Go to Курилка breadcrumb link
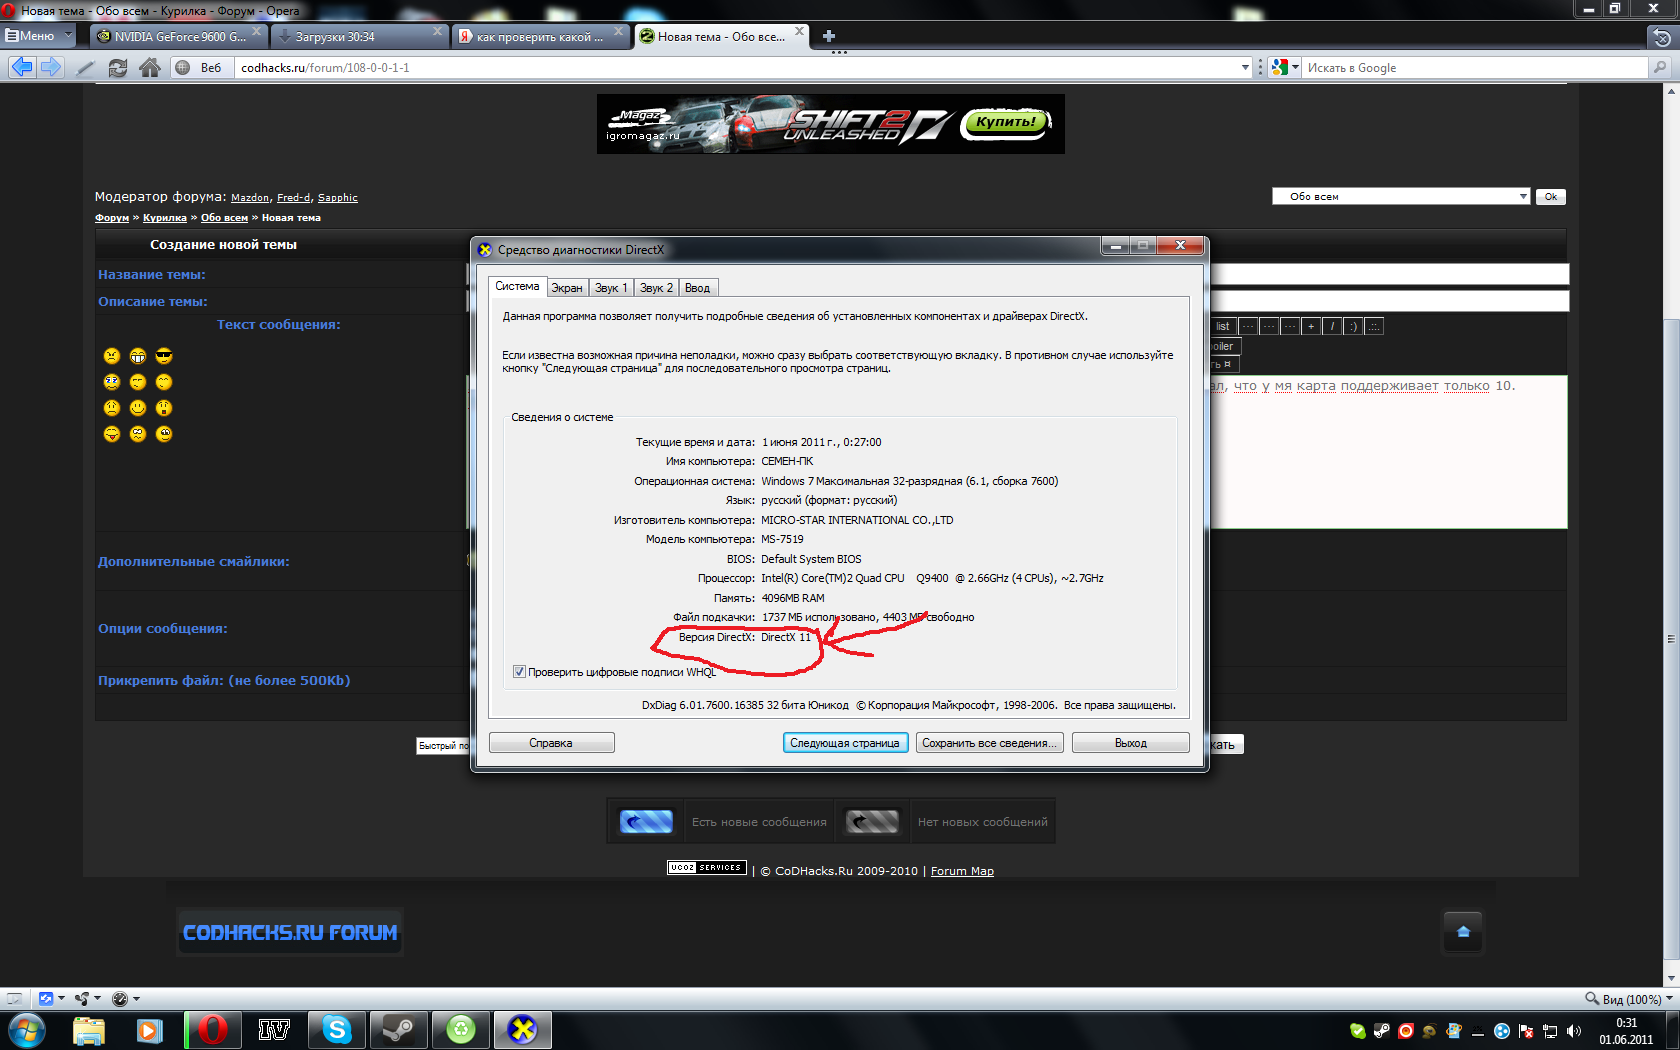 pos(165,218)
